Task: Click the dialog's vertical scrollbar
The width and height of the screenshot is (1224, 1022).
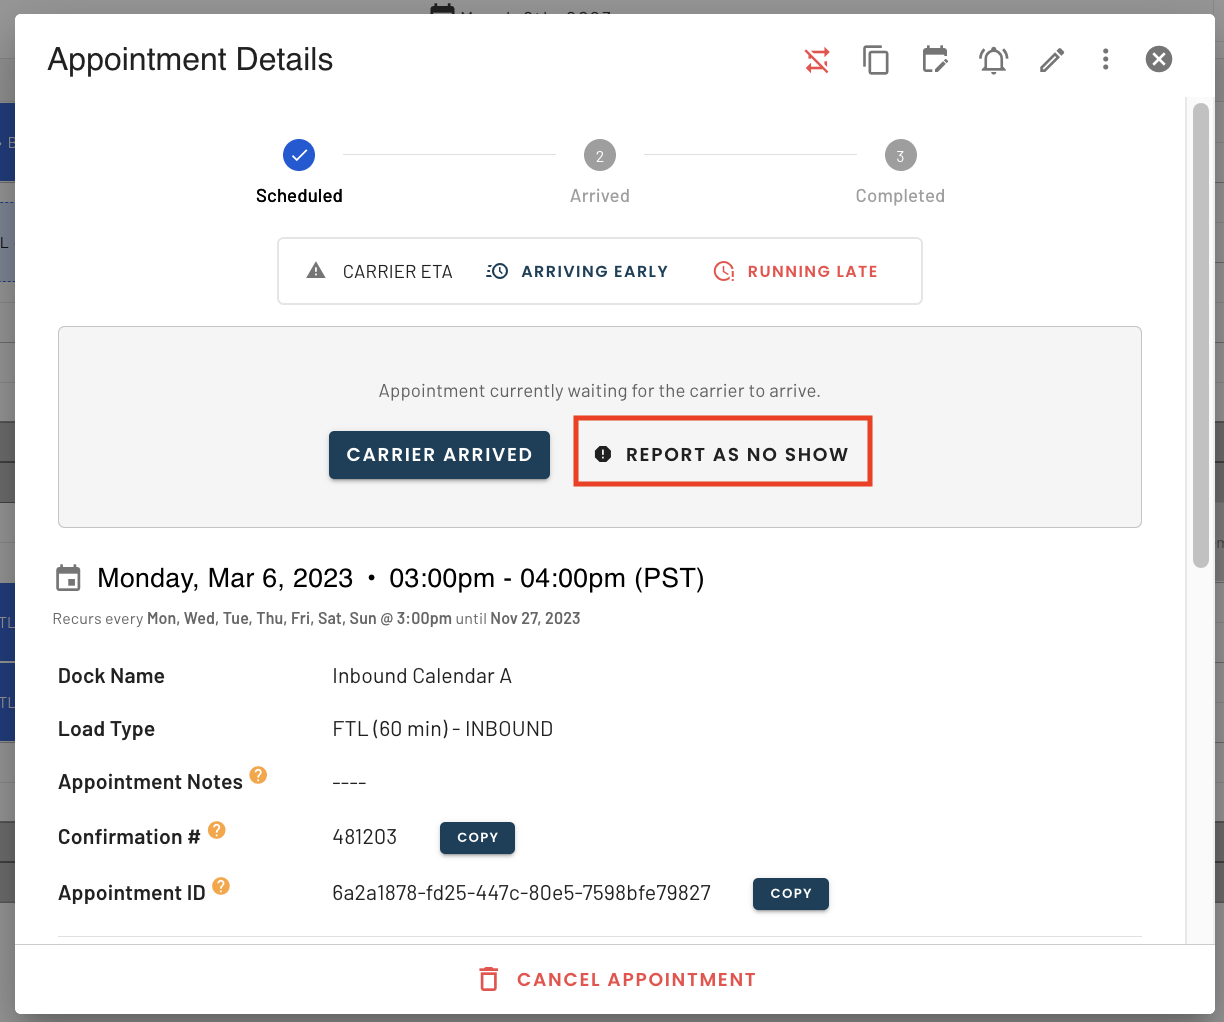Action: [1201, 335]
